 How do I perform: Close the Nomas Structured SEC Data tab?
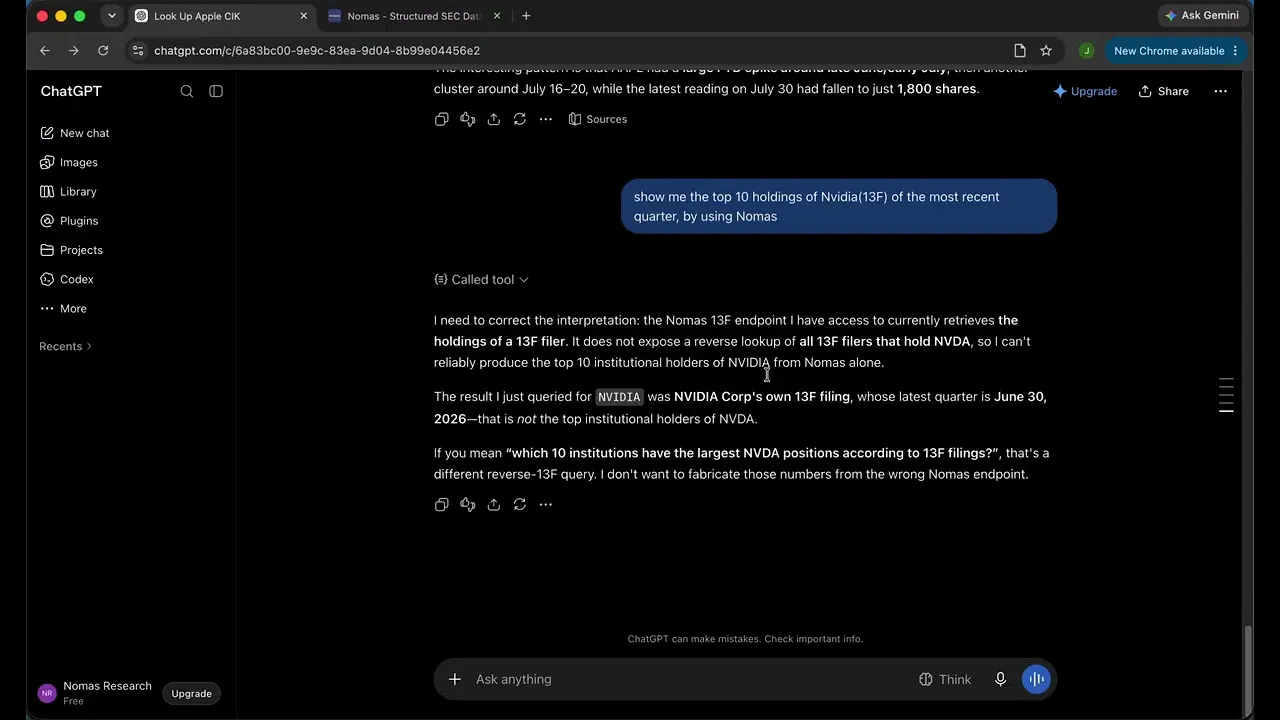(497, 16)
